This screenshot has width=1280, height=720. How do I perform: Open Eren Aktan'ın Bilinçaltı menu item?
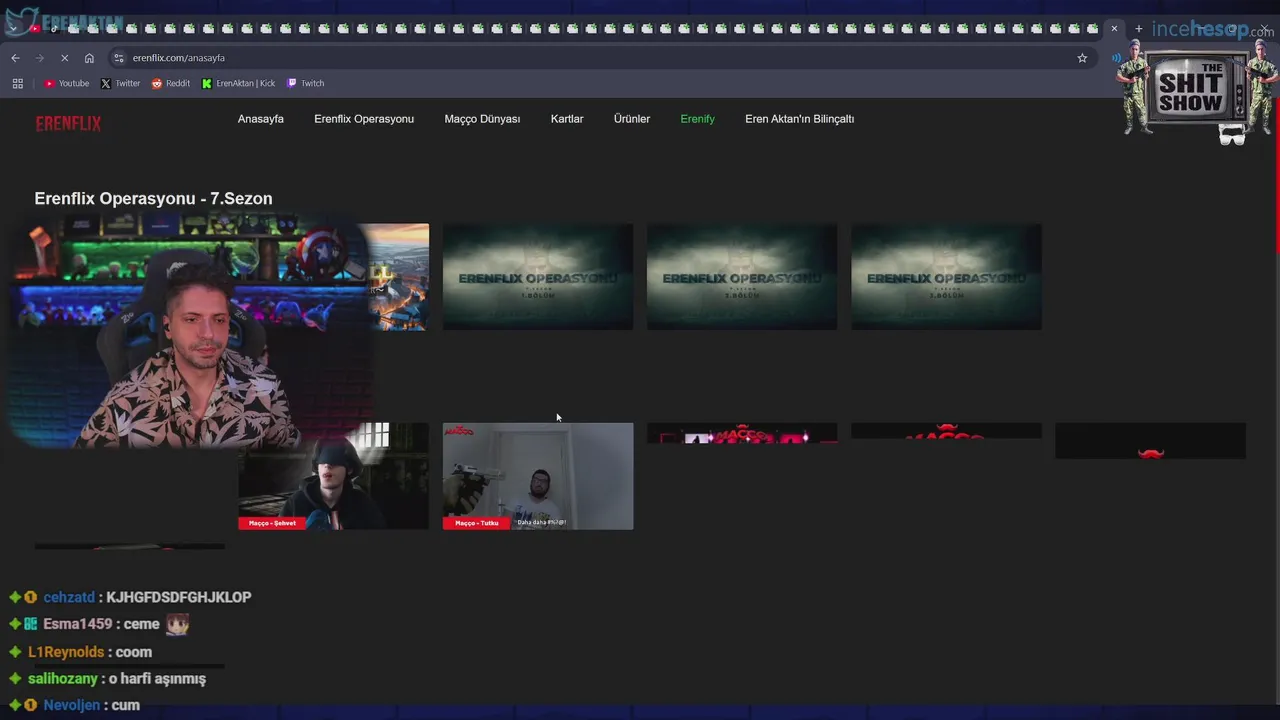pyautogui.click(x=799, y=119)
